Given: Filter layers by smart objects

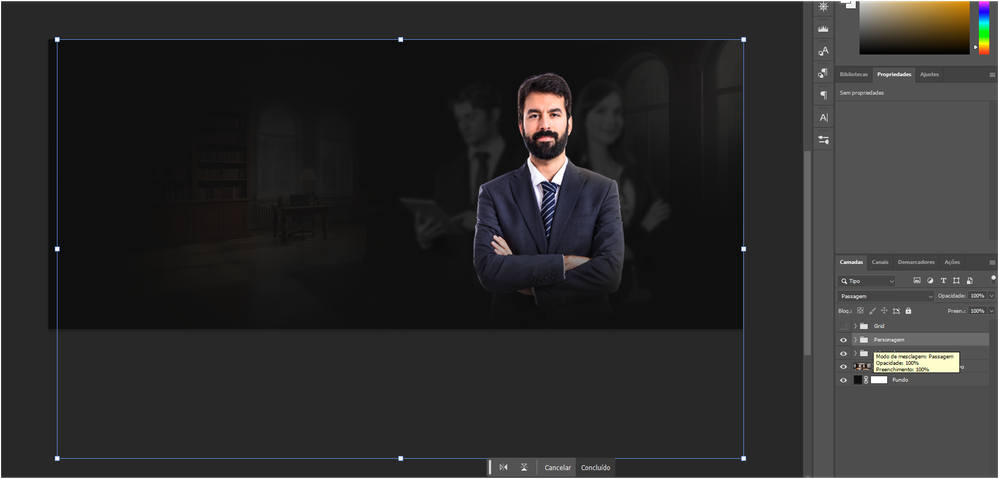Looking at the screenshot, I should click(970, 280).
